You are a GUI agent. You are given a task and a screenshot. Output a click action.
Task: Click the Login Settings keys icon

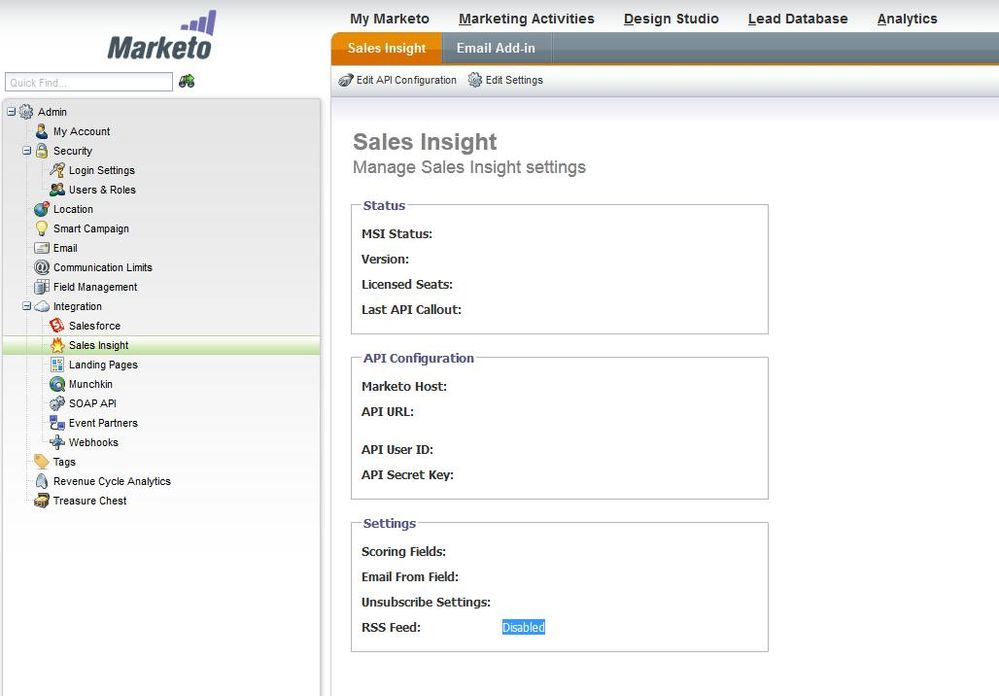tap(57, 170)
